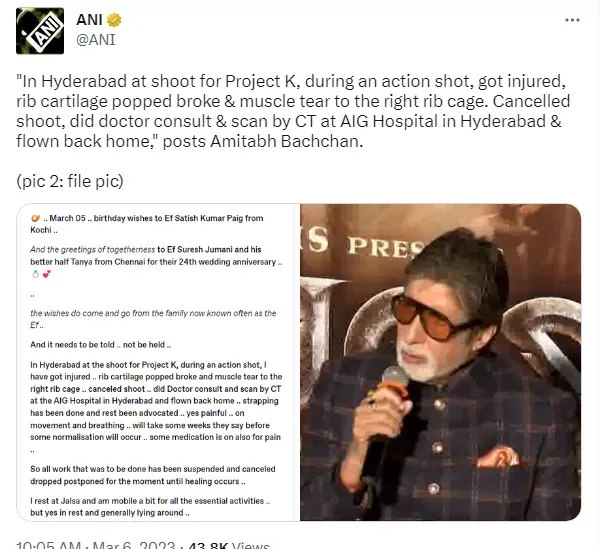Open the ANI profile avatar
This screenshot has height=549, width=601.
[40, 31]
